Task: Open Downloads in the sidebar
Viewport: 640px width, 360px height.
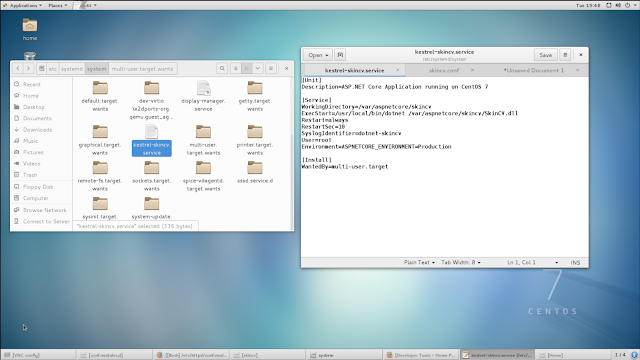Action: (x=41, y=130)
